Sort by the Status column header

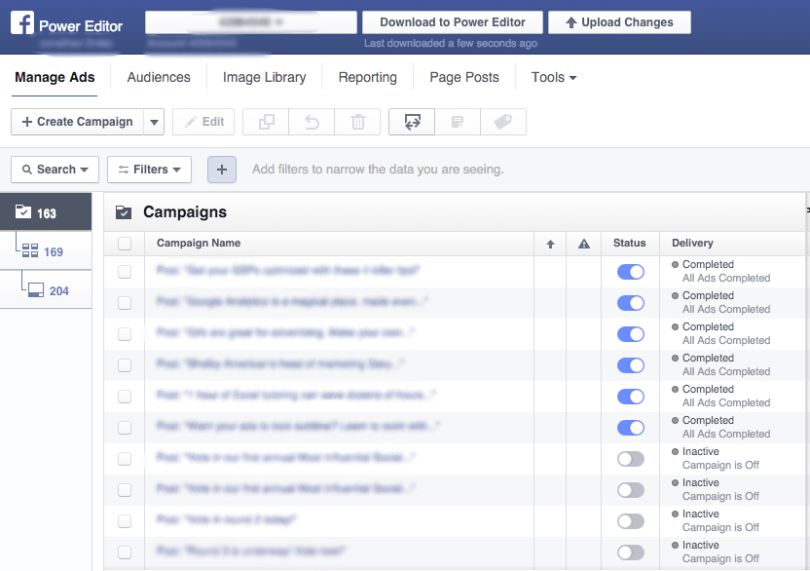click(629, 243)
